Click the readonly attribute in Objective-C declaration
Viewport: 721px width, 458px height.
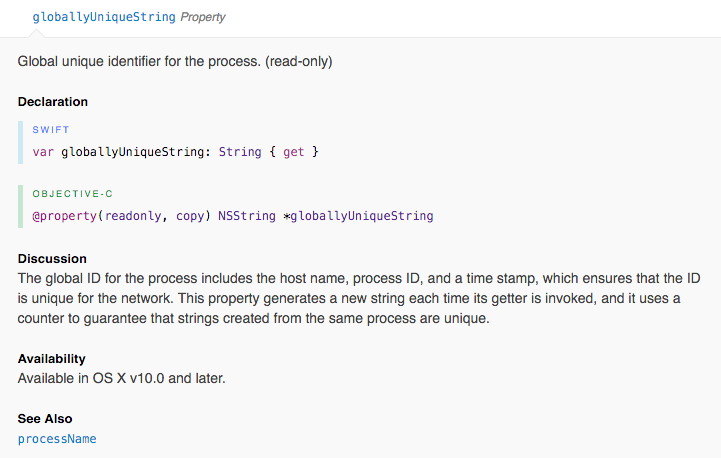(133, 216)
